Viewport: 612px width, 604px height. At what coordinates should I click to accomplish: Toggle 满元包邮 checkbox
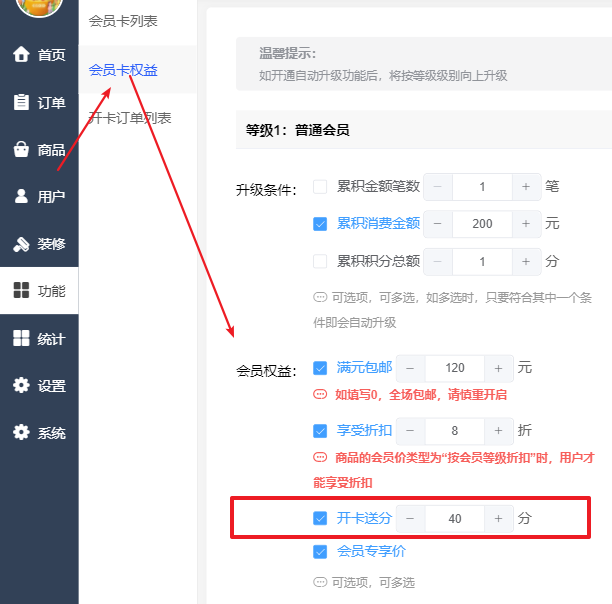click(x=320, y=368)
